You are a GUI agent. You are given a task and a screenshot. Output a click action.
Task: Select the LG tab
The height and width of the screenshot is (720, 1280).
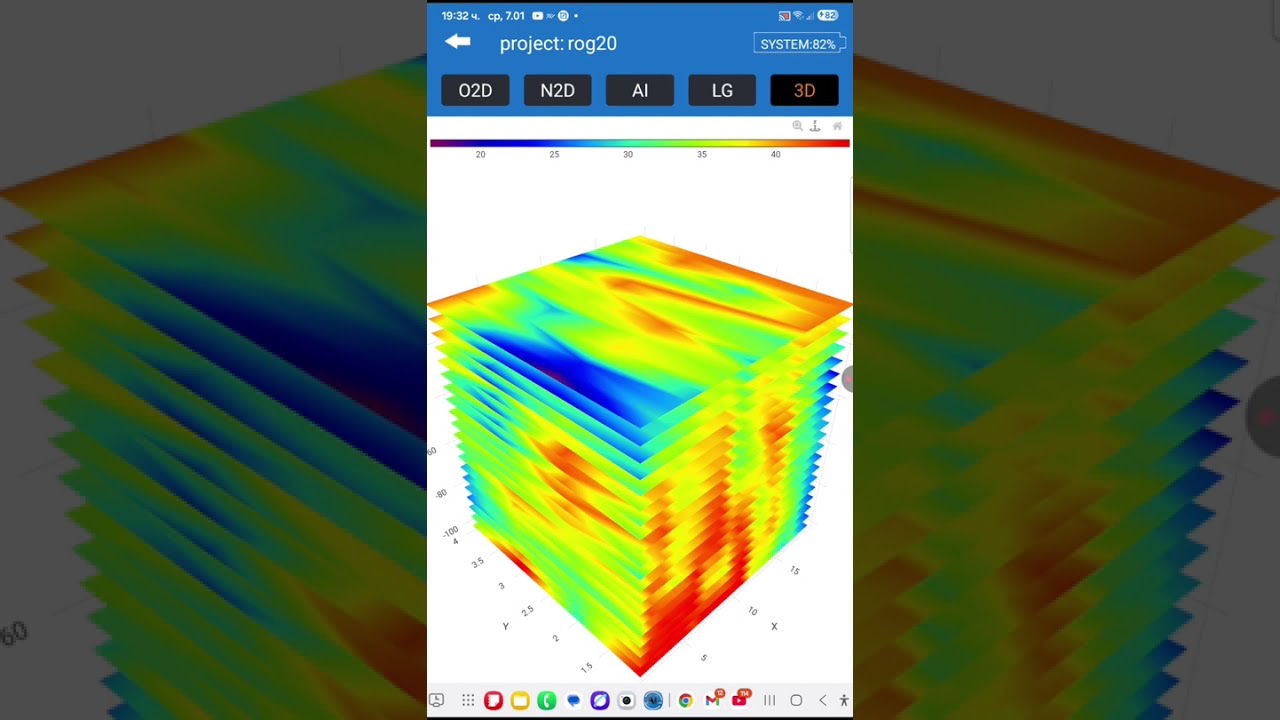(722, 90)
